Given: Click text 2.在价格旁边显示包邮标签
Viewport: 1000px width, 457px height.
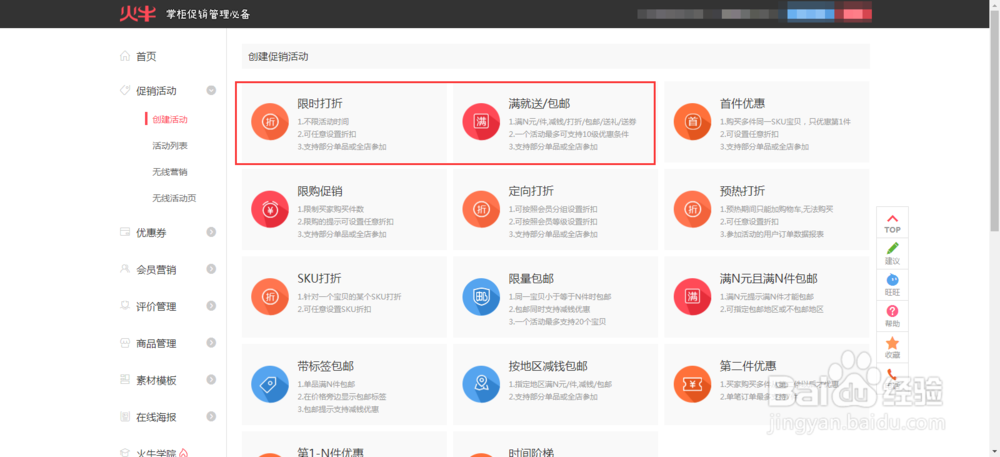Looking at the screenshot, I should click(342, 397).
